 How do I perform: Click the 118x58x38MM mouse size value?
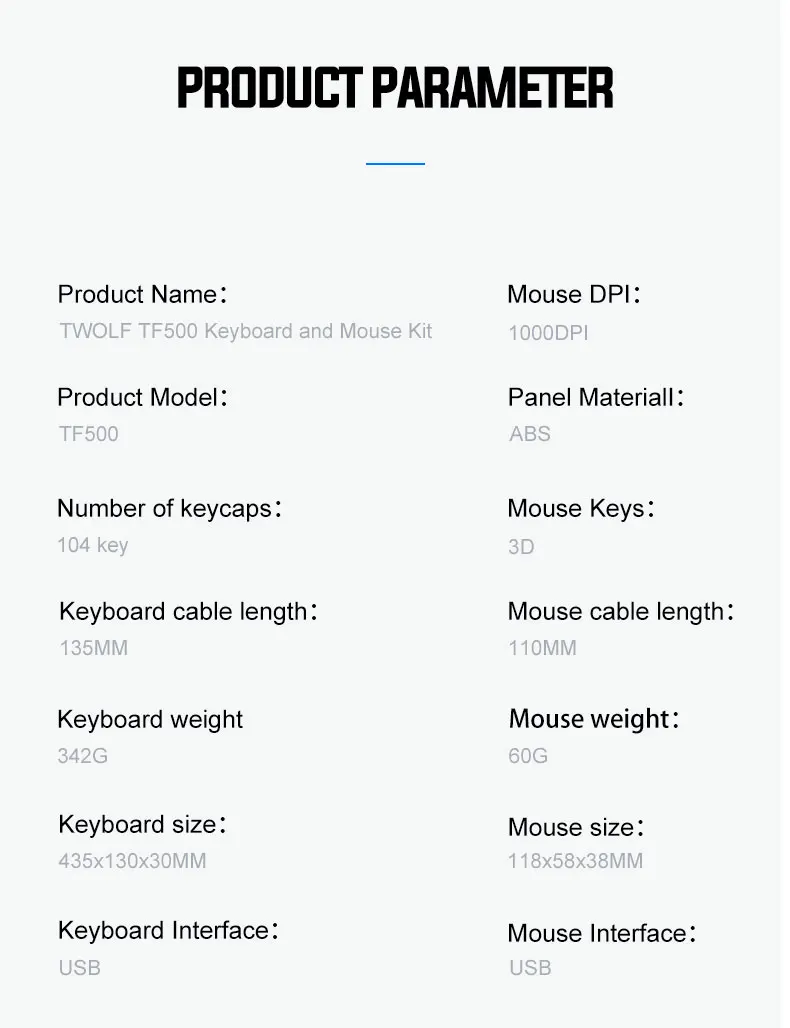(576, 861)
